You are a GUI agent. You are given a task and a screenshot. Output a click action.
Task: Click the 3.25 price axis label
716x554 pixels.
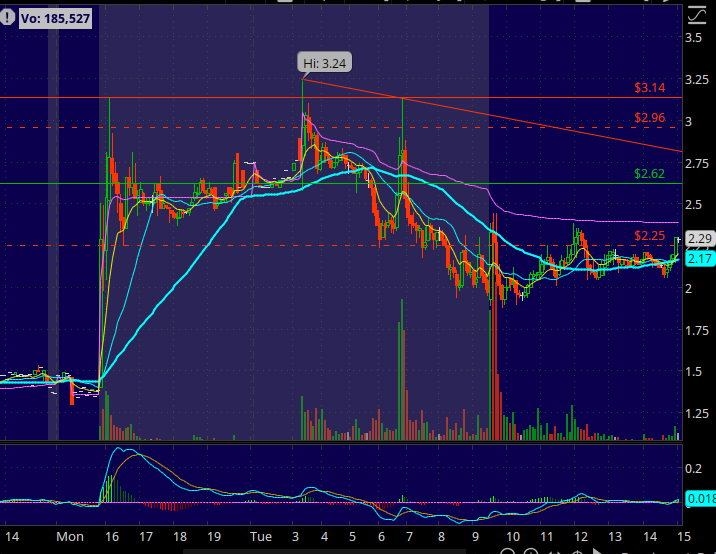point(697,79)
